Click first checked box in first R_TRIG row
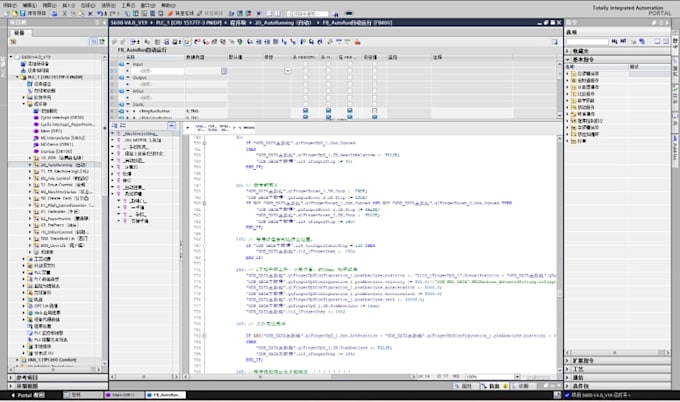Image resolution: width=680 pixels, height=402 pixels. coord(305,111)
